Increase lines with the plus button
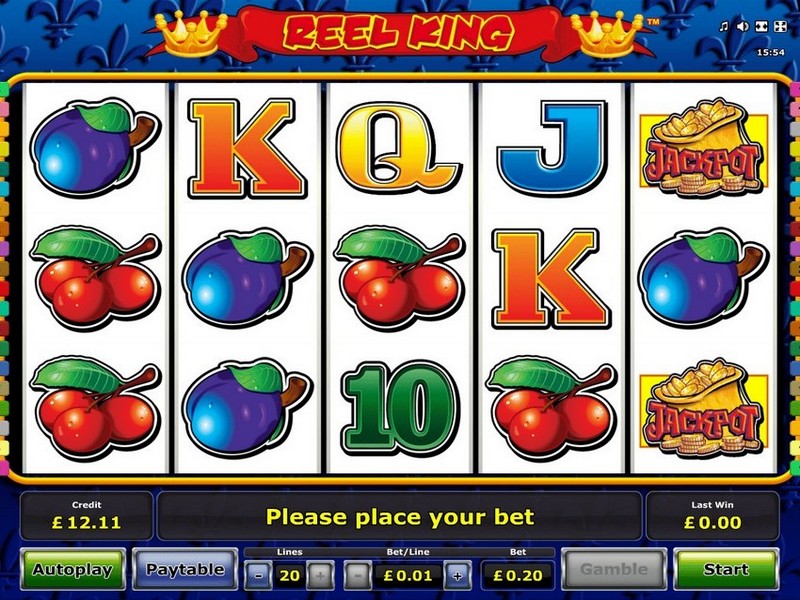This screenshot has height=600, width=800. pos(320,576)
